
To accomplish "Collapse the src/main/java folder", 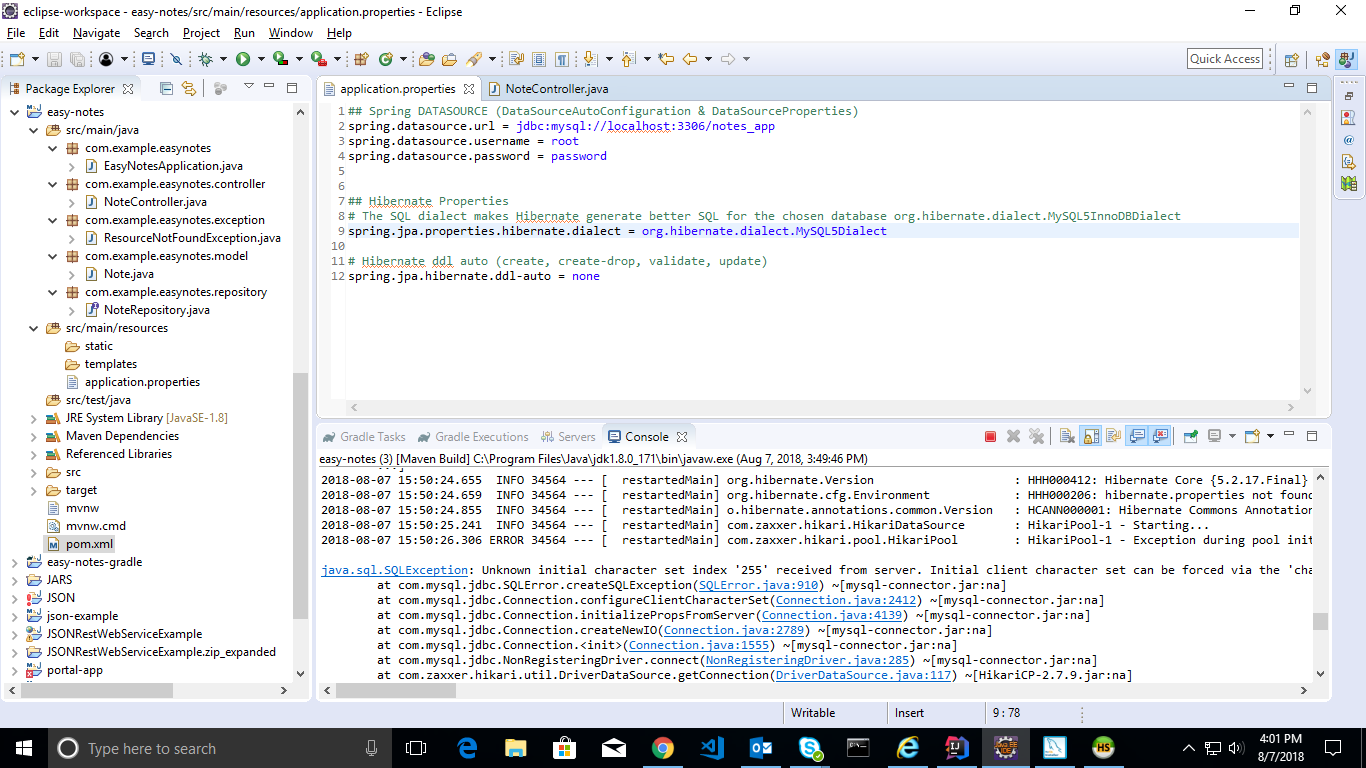I will pyautogui.click(x=33, y=130).
